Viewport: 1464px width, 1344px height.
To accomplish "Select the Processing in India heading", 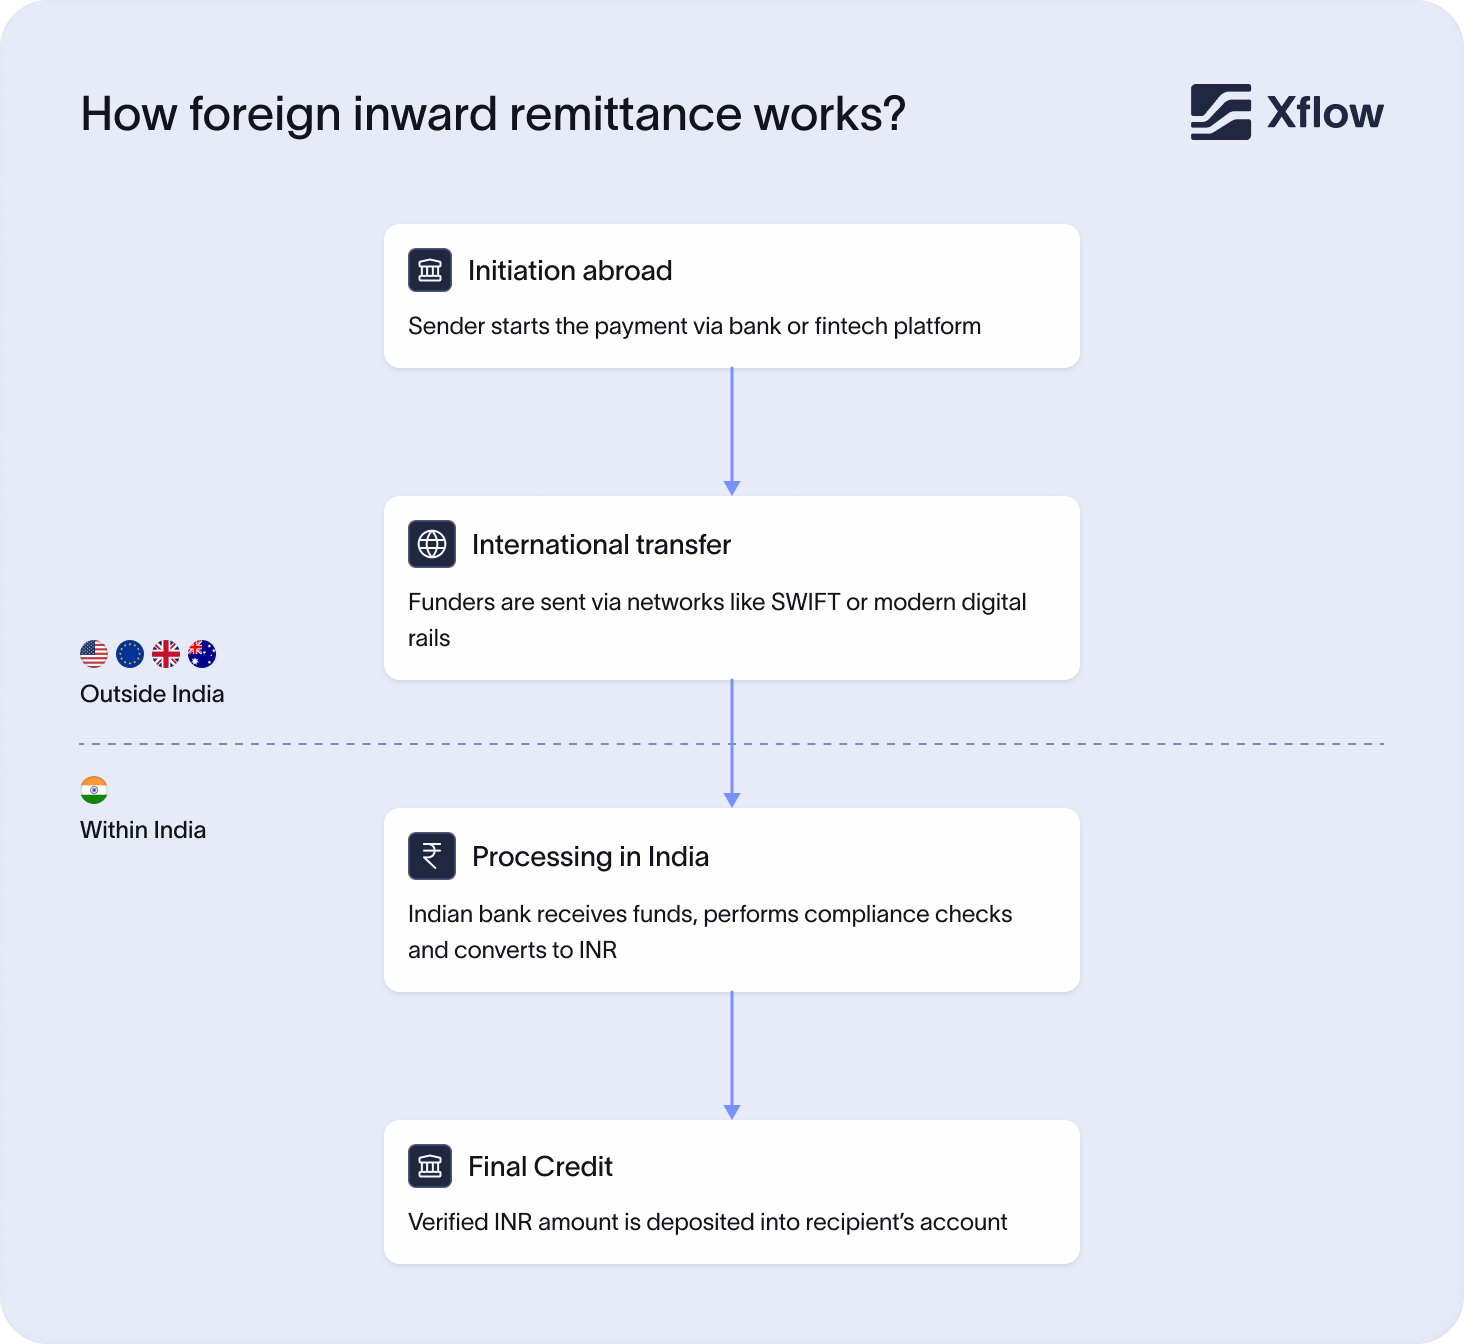I will click(590, 857).
